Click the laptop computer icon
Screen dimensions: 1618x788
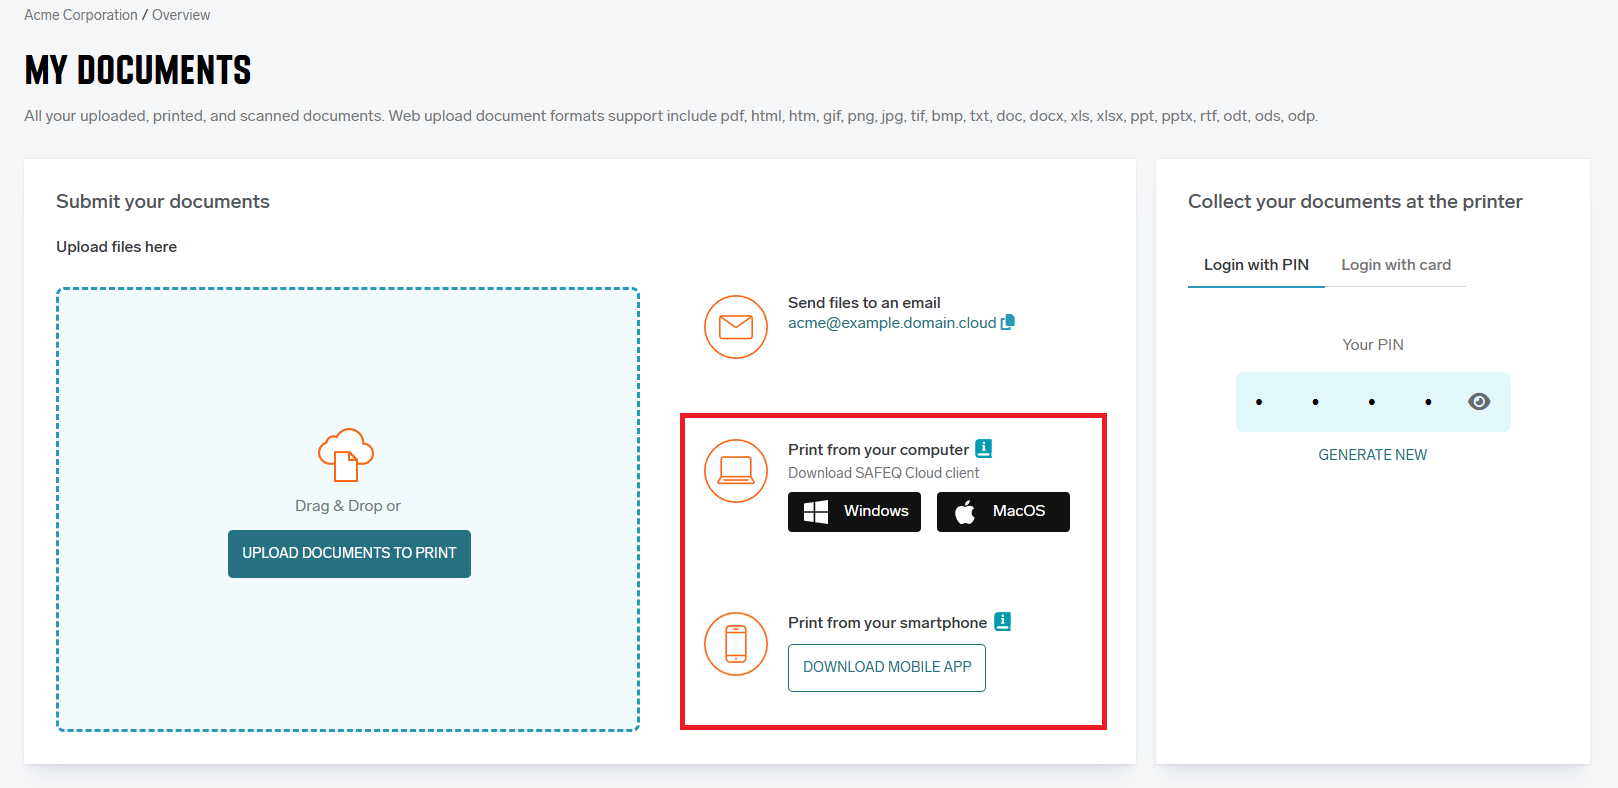tap(735, 470)
